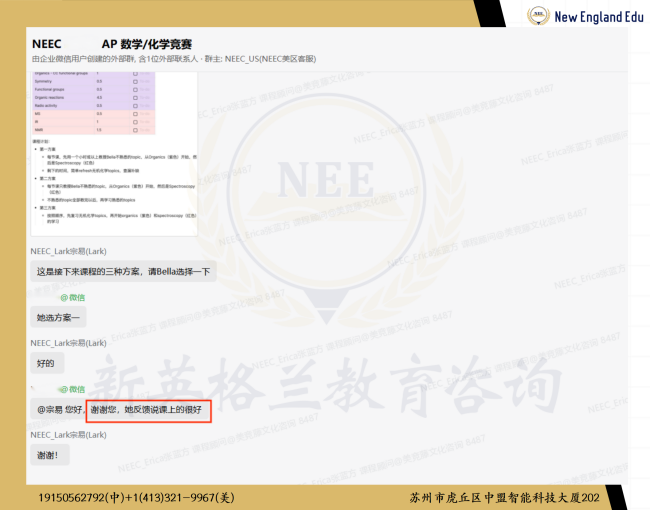Screen dimensions: 650x510
Task: Click the '第一方案' heading in the plan image
Action: click(x=48, y=149)
